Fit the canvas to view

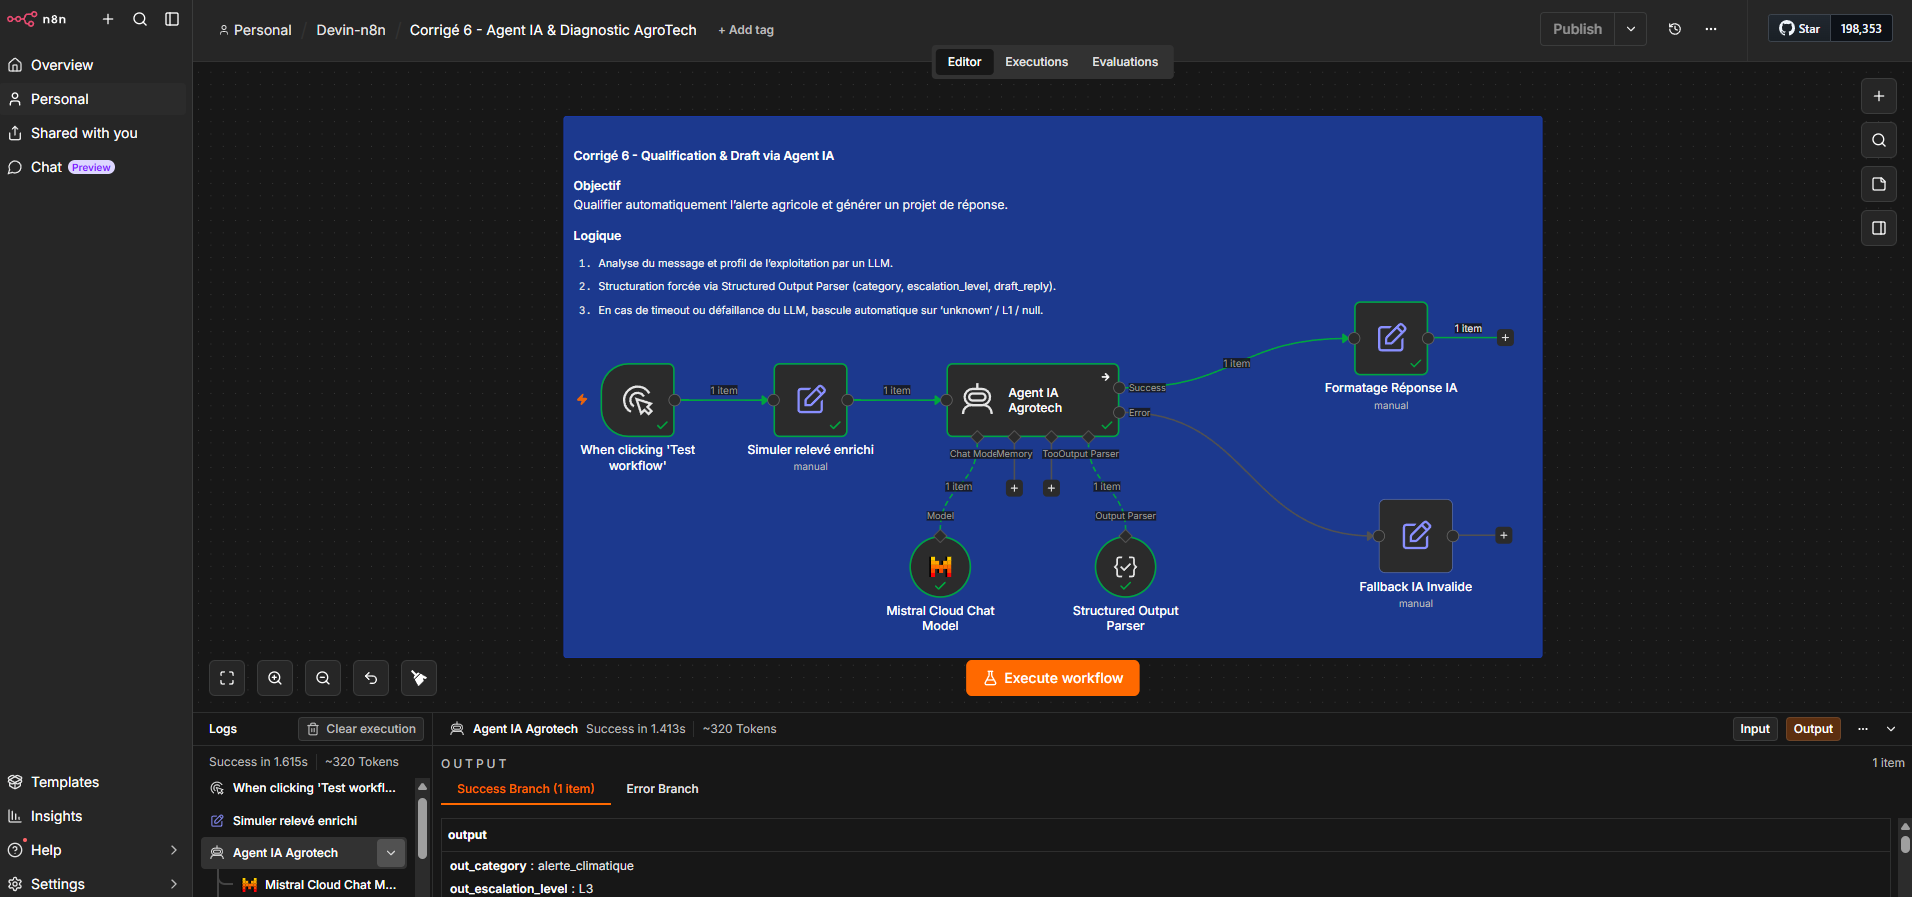(227, 678)
